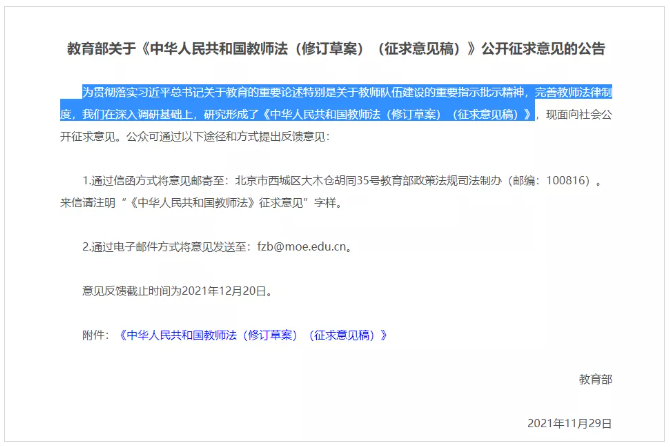
Task: Click the postal code 100816
Action: click(x=567, y=180)
